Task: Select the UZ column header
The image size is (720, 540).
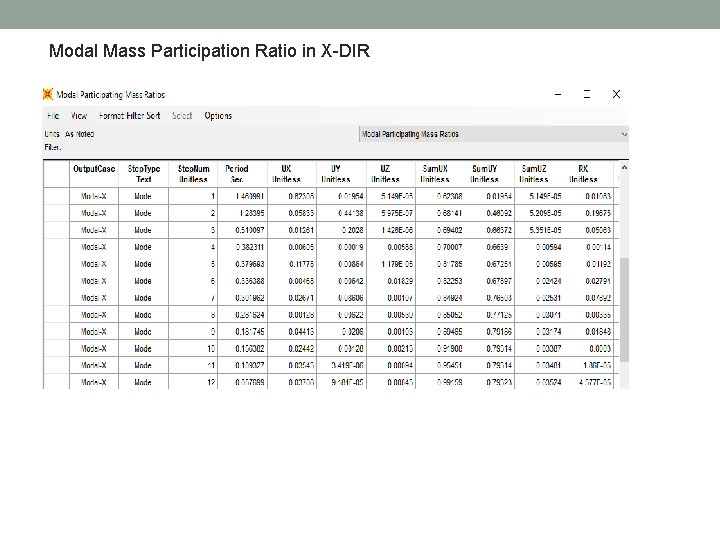Action: (391, 174)
